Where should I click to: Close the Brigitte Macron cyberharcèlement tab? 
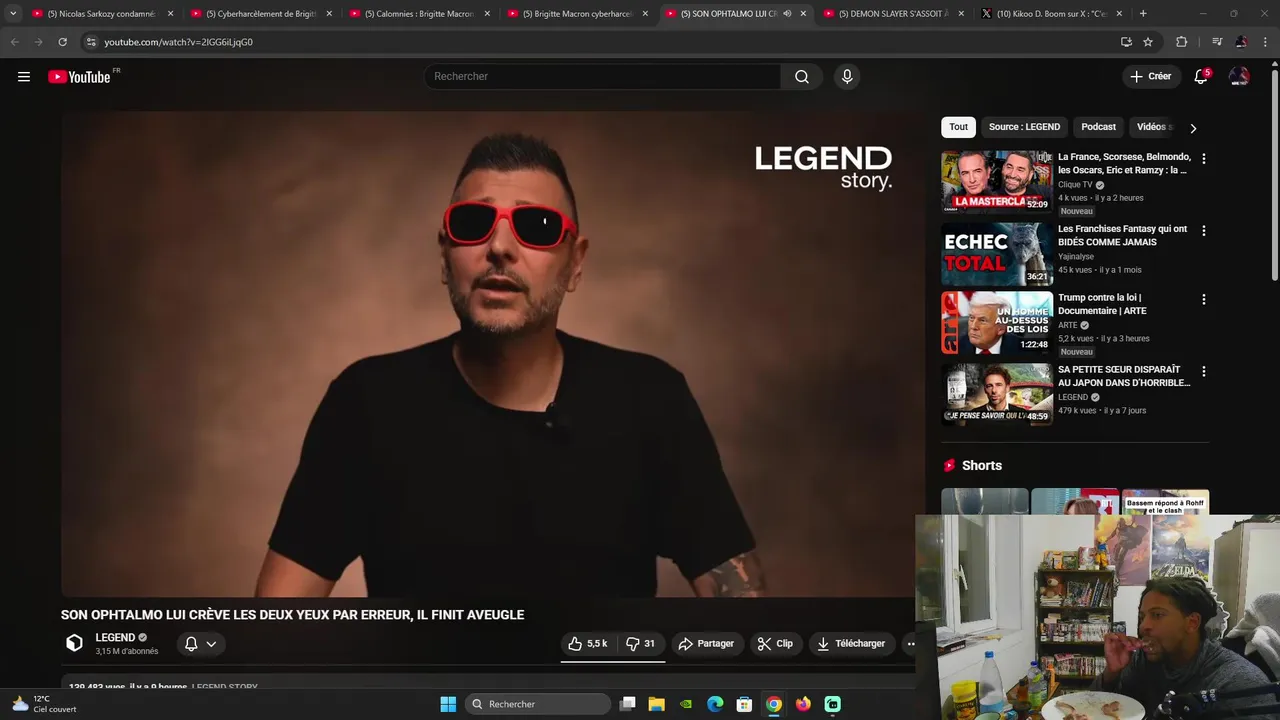point(645,14)
